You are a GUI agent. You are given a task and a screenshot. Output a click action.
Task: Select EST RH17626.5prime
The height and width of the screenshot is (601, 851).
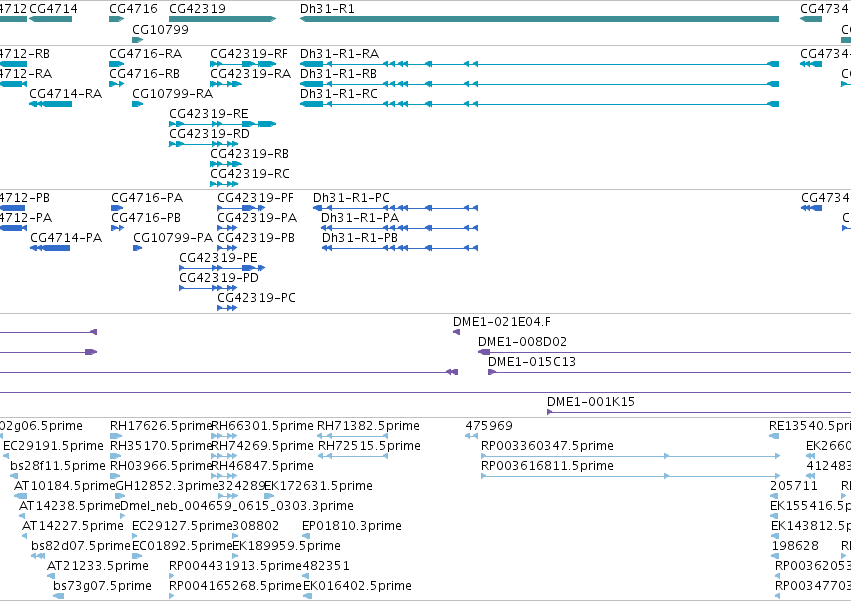click(x=161, y=426)
